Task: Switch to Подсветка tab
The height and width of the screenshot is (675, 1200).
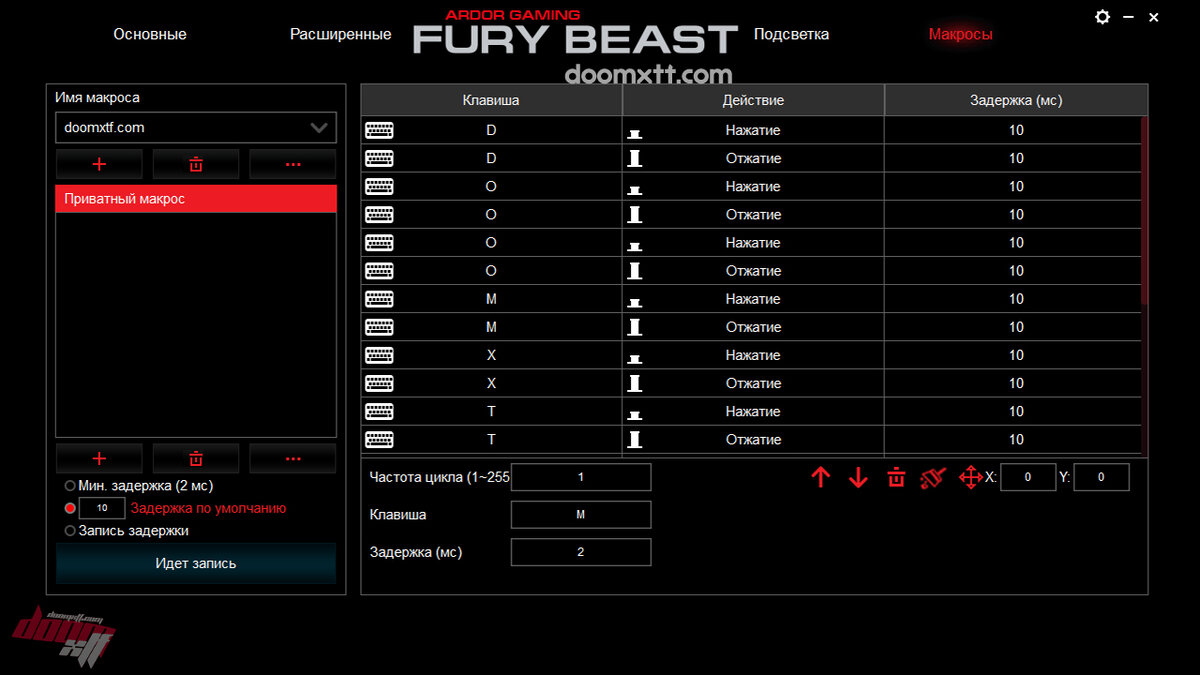Action: [x=791, y=34]
